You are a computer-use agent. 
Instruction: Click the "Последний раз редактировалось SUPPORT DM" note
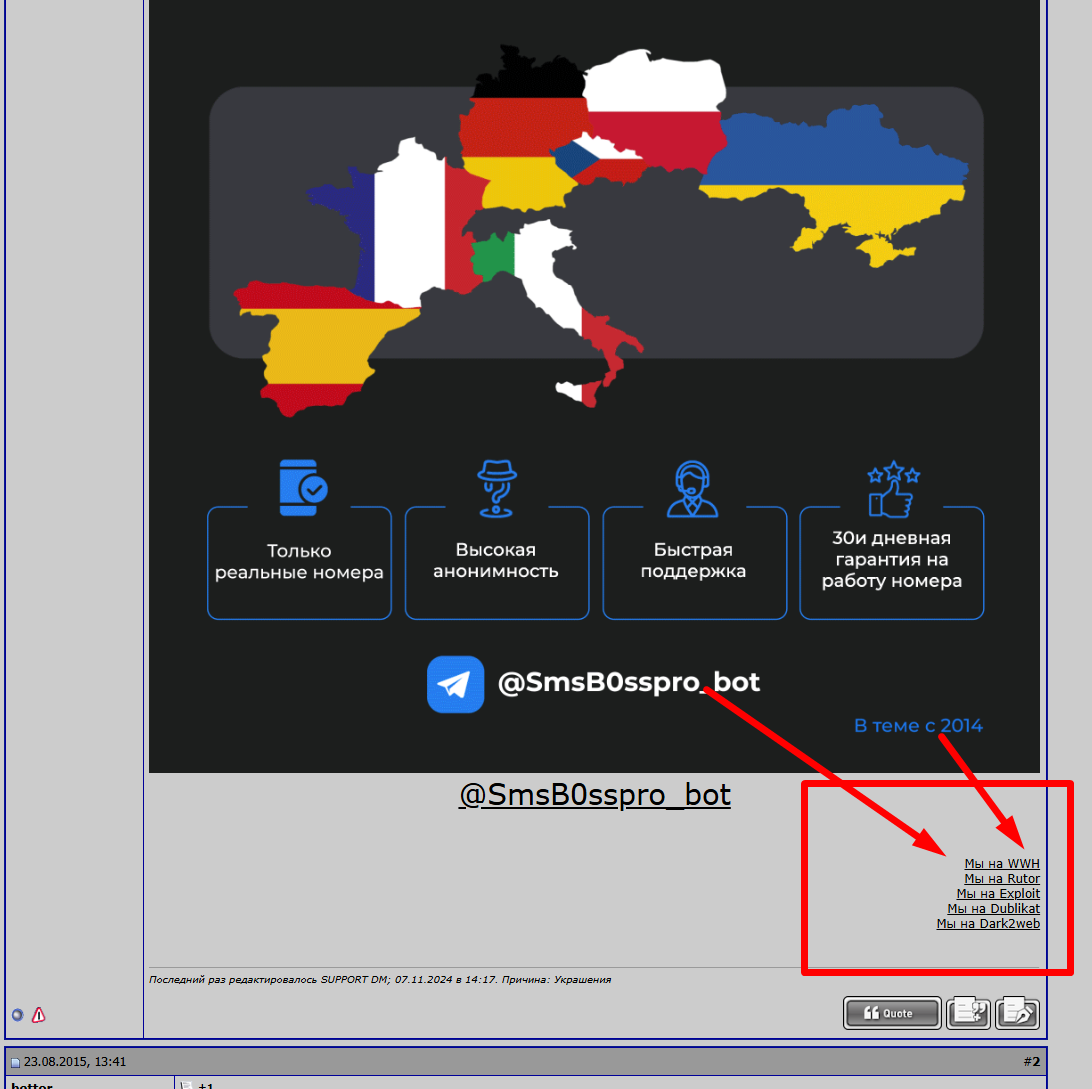point(380,980)
